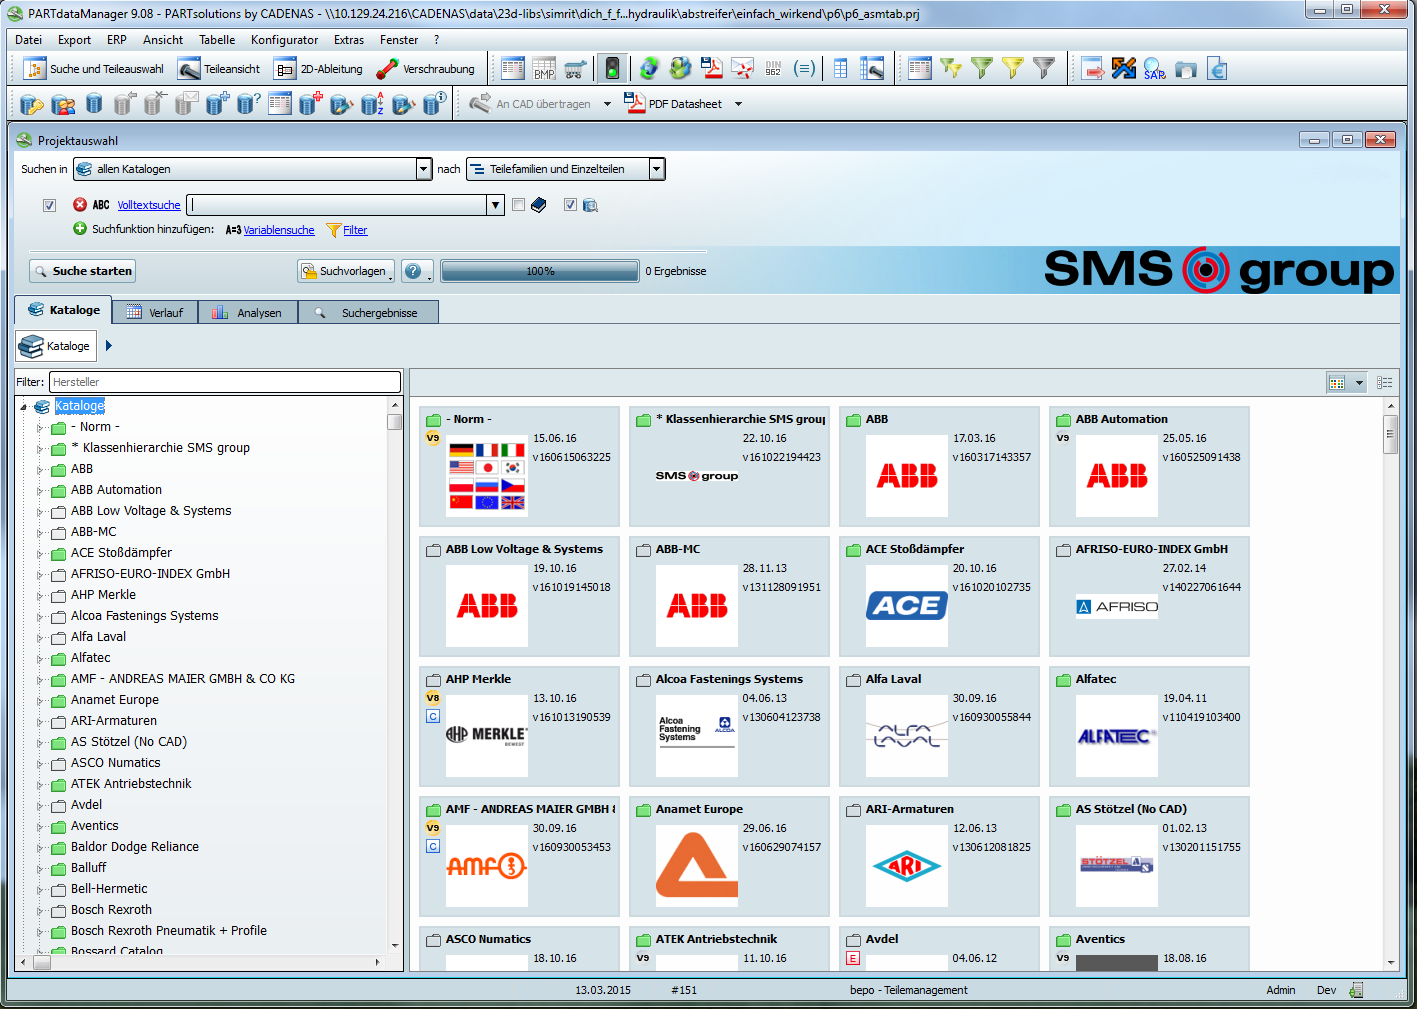Screen dimensions: 1417x1009
Task: Open the Teileansicht view
Action: coord(222,68)
